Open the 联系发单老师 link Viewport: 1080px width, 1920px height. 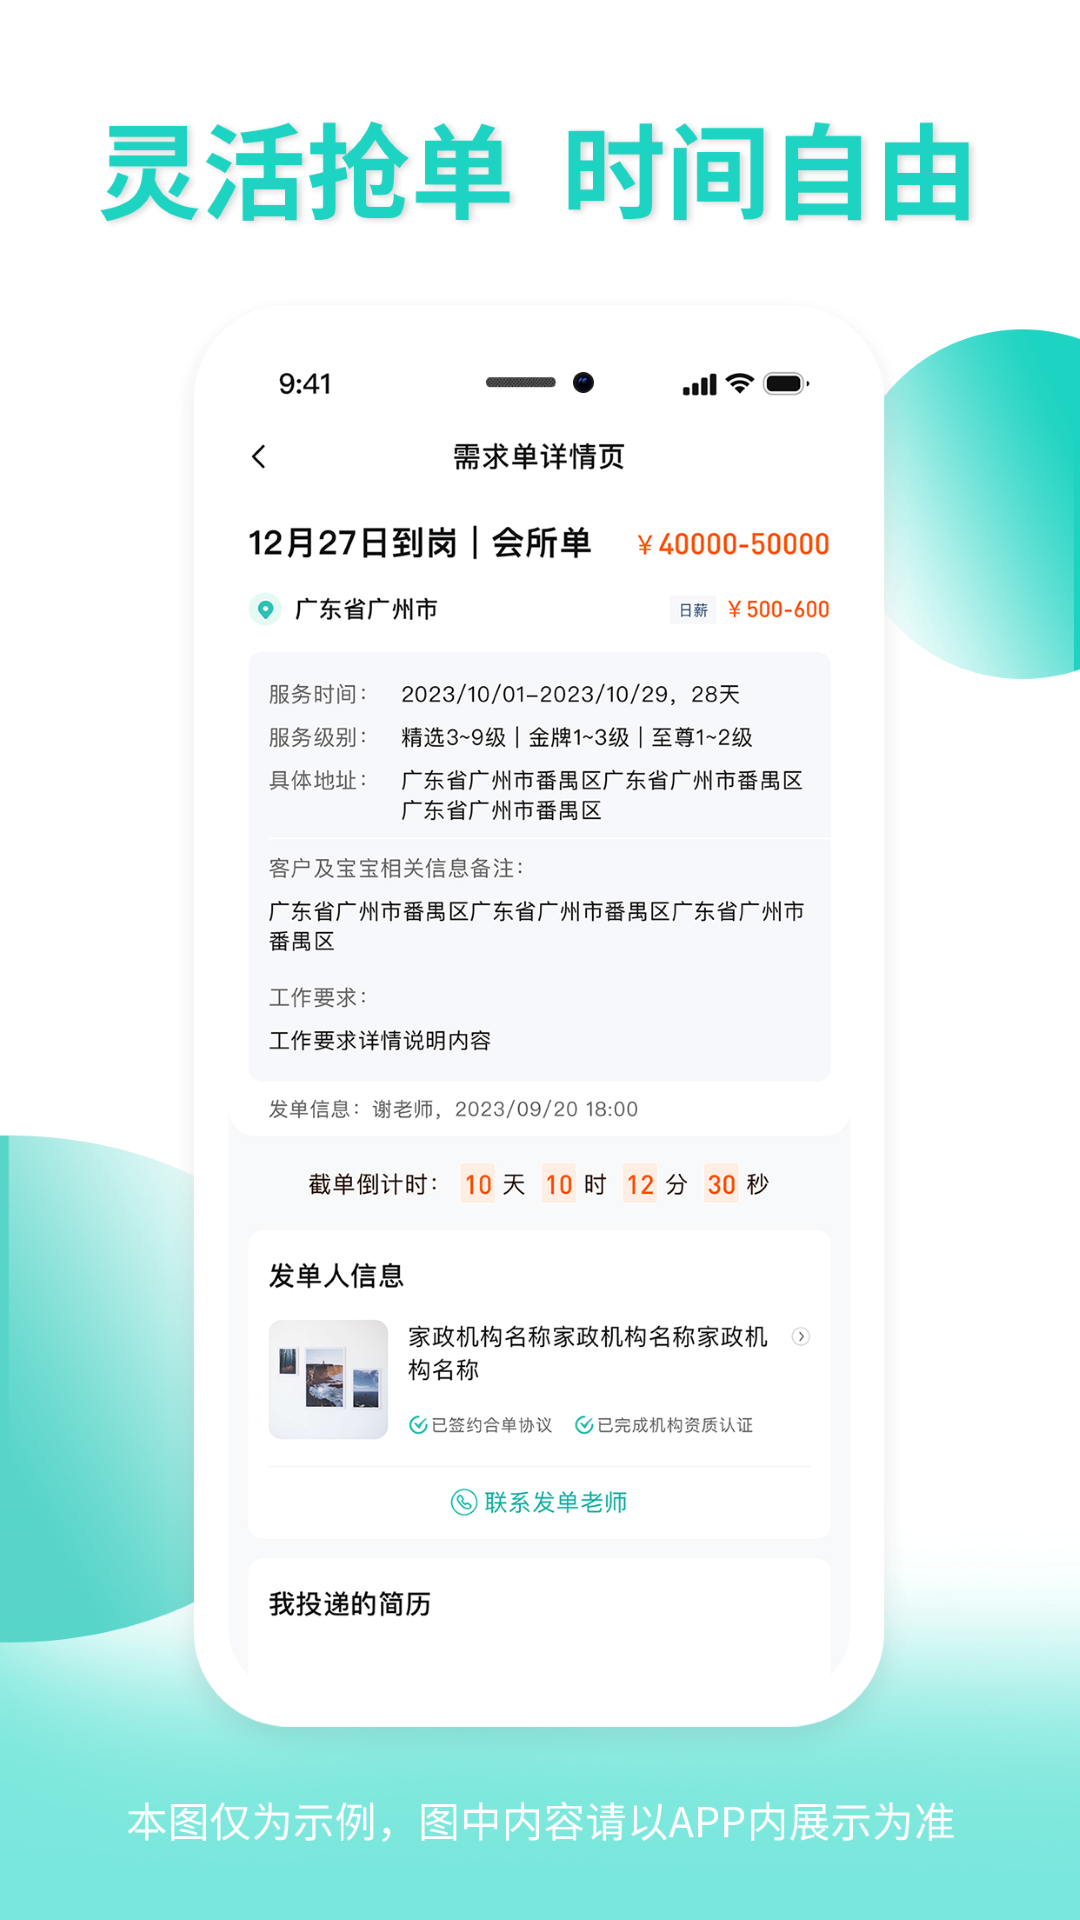[x=540, y=1502]
